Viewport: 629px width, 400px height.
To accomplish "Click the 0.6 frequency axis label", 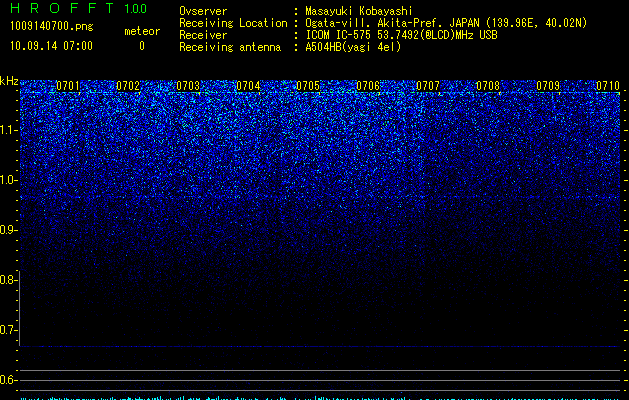I will pos(9,380).
